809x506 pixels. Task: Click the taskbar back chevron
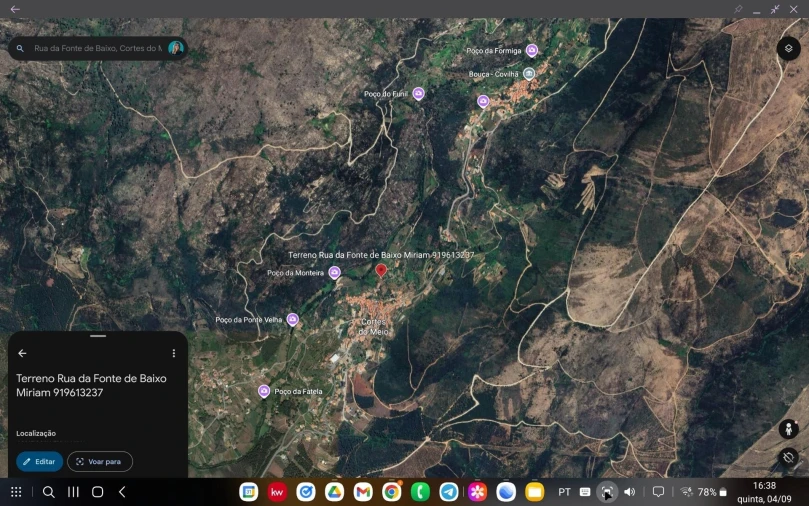click(122, 492)
